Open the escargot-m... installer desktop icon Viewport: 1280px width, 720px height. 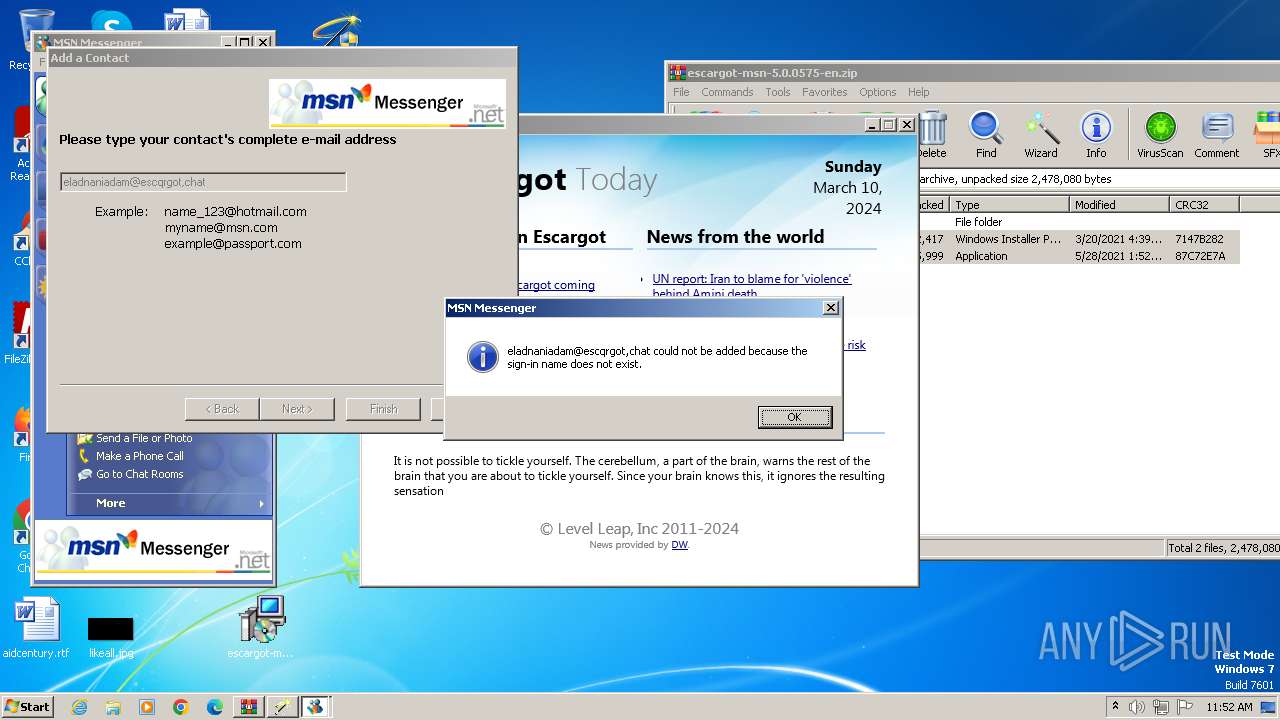[x=262, y=628]
